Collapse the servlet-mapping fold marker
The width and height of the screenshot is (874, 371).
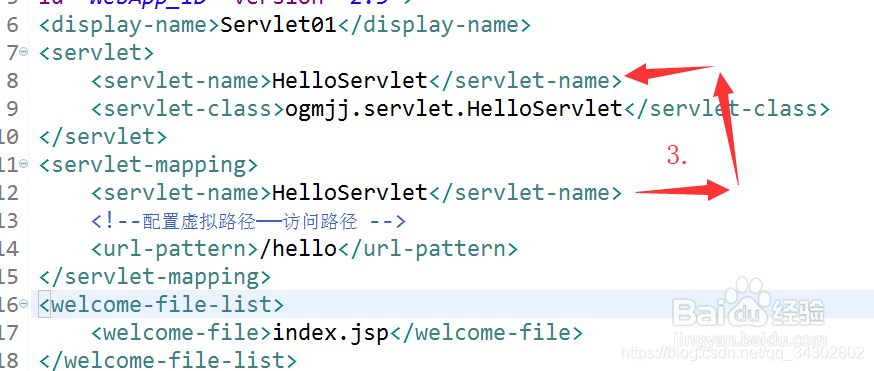pos(23,164)
